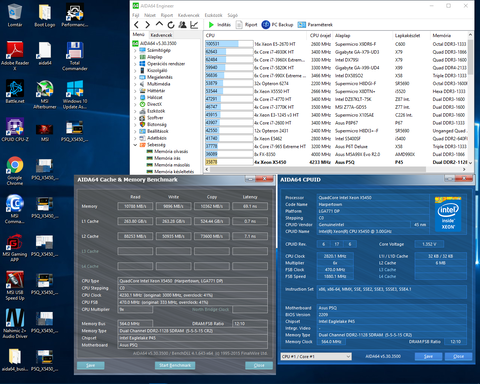Expand the Háttértár tree node
Viewport: 480px width, 384px height.
[x=135, y=91]
